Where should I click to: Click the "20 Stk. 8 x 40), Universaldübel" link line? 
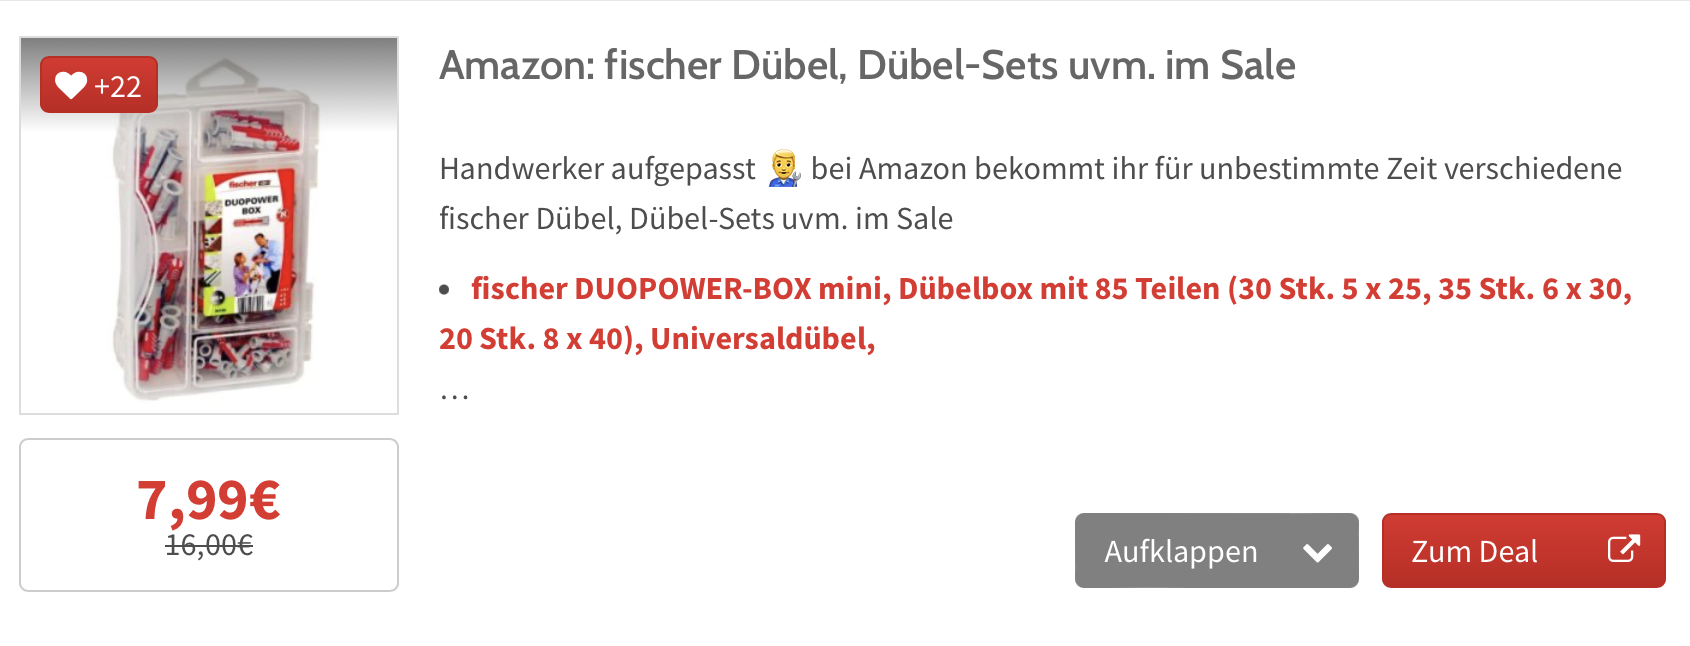(657, 339)
